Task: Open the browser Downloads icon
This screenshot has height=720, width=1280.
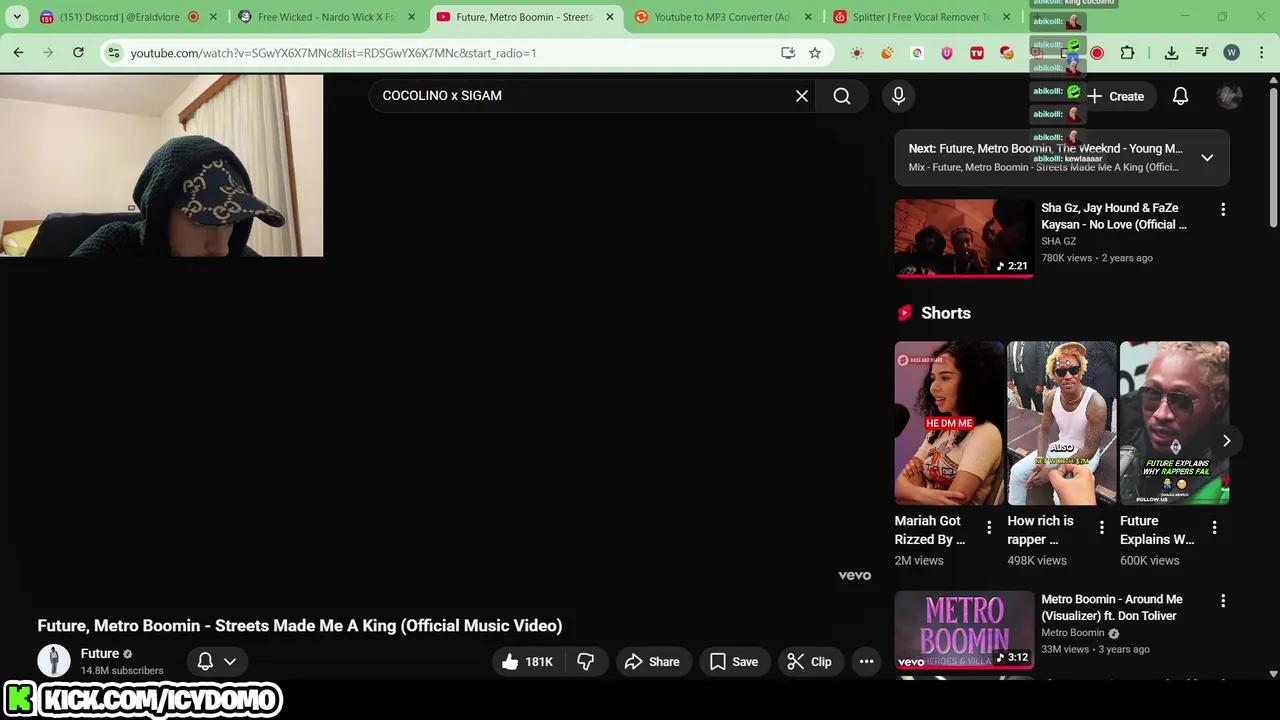Action: (x=1171, y=53)
